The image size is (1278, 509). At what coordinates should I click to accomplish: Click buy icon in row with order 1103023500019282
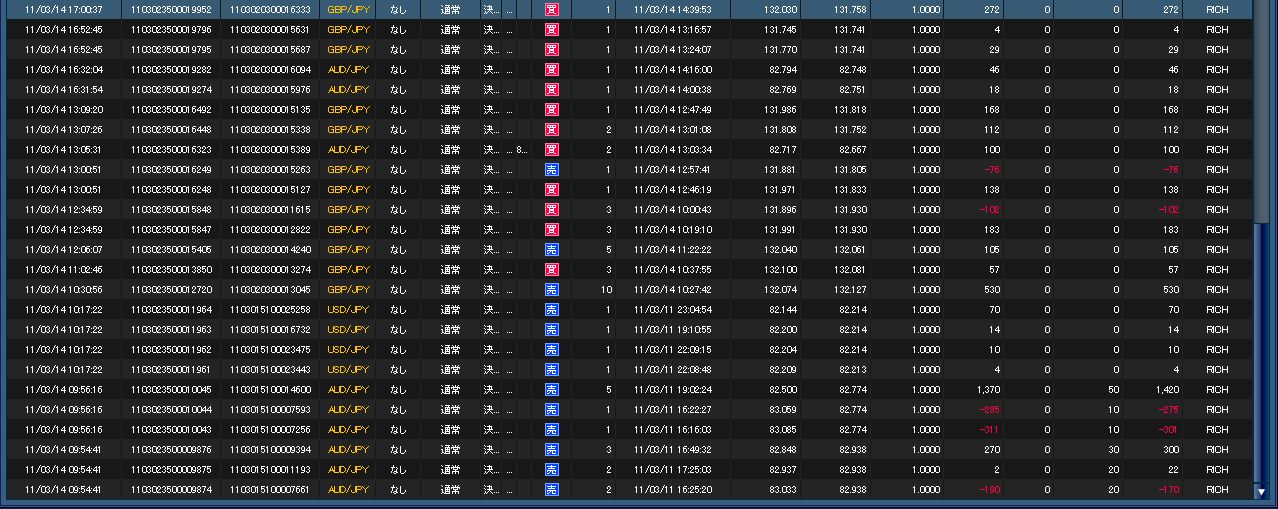click(551, 70)
